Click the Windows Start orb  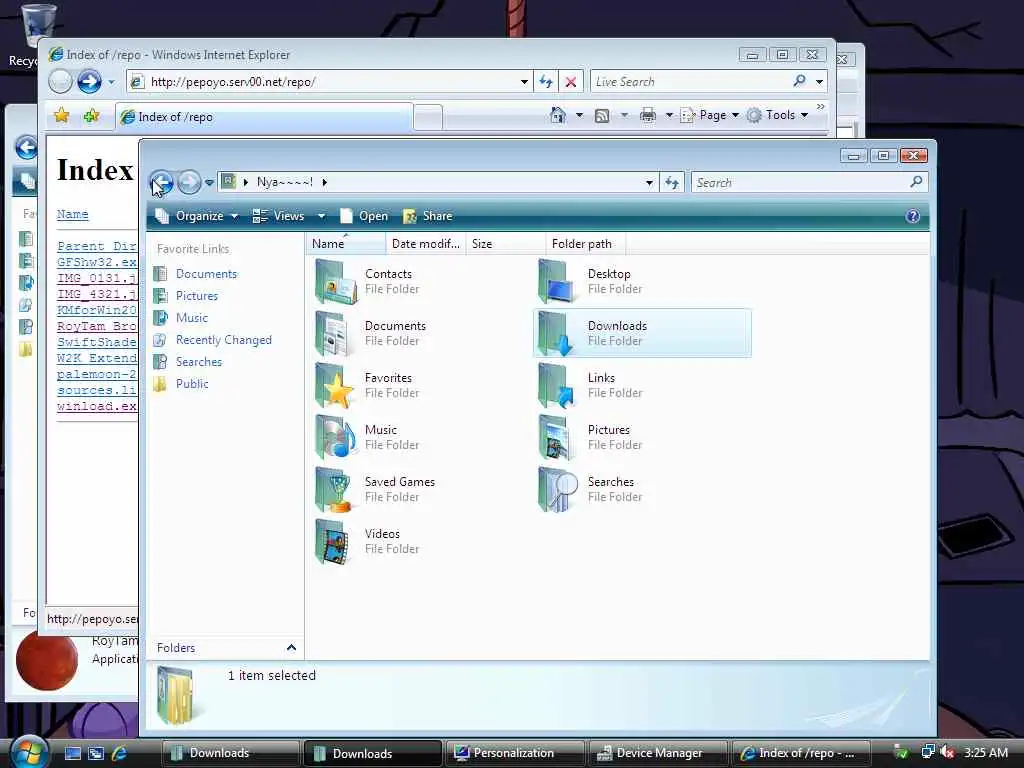click(27, 752)
